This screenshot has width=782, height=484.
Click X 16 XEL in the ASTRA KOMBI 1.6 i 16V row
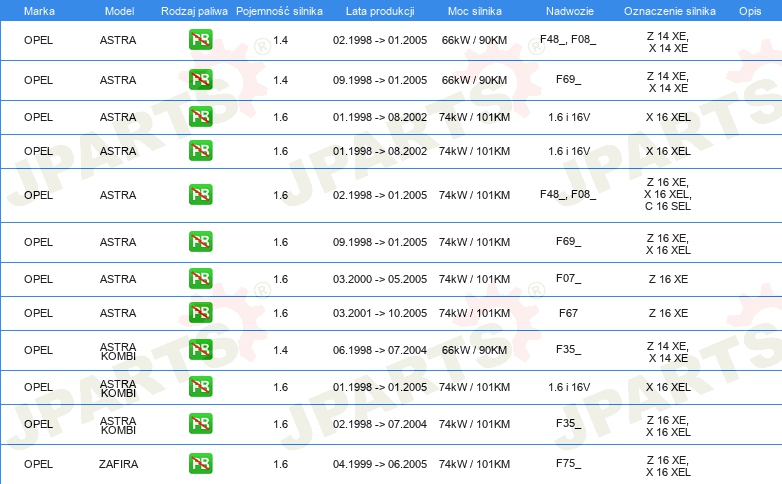(x=668, y=387)
